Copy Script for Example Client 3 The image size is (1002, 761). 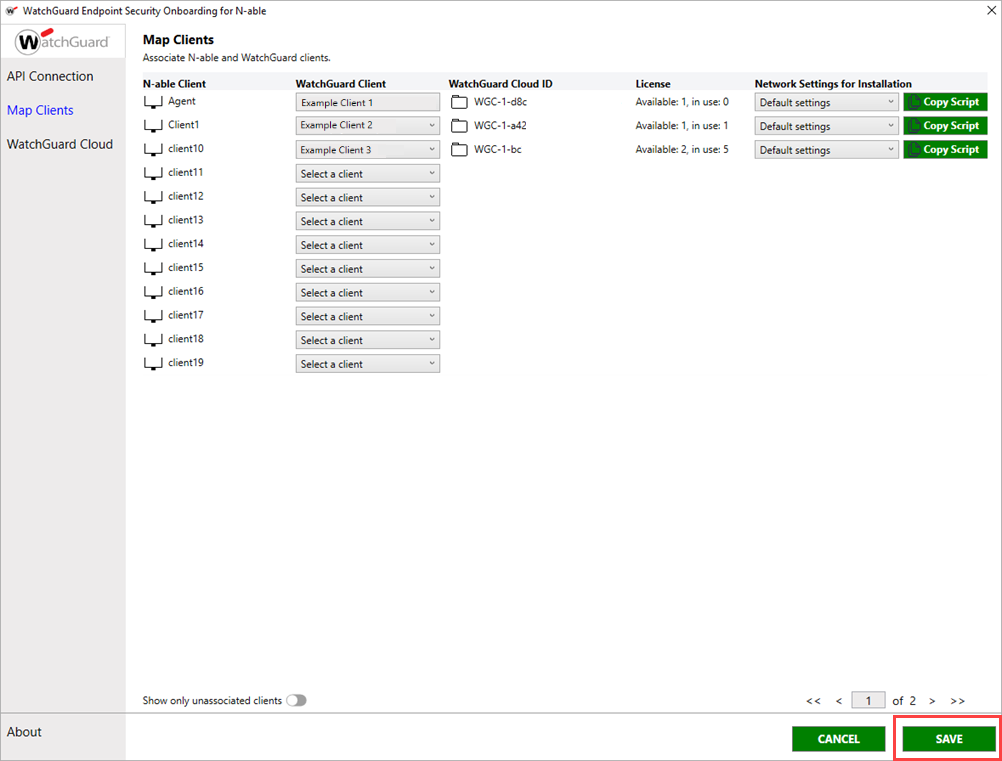(945, 149)
